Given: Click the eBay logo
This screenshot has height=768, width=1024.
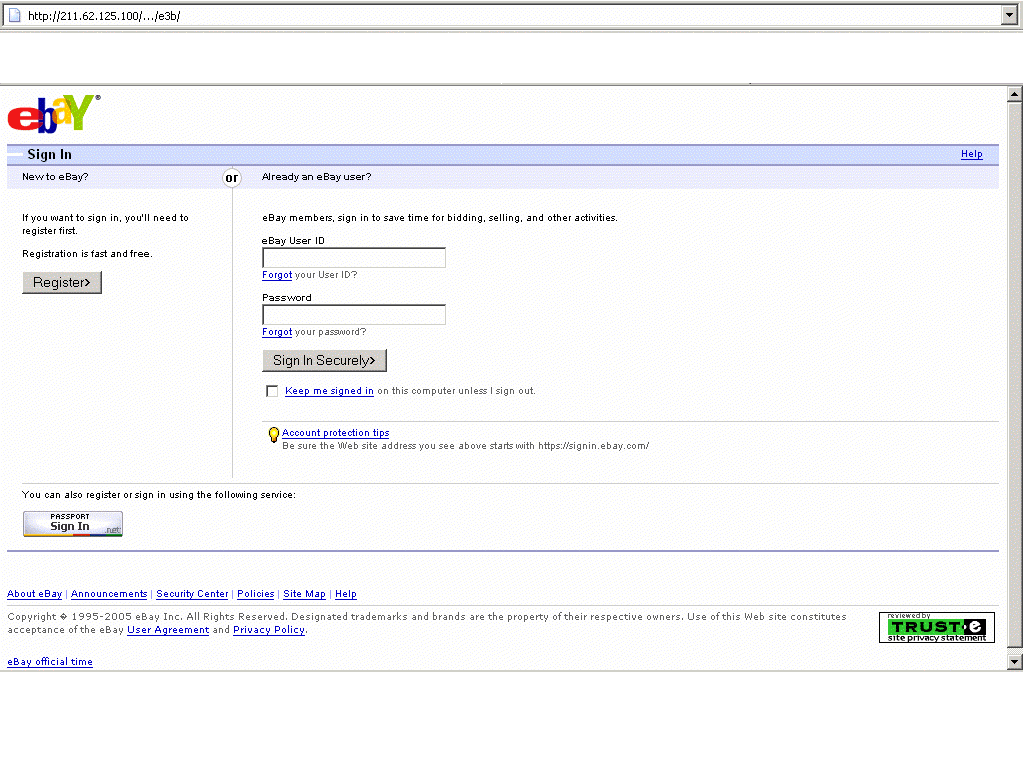Looking at the screenshot, I should 52,114.
